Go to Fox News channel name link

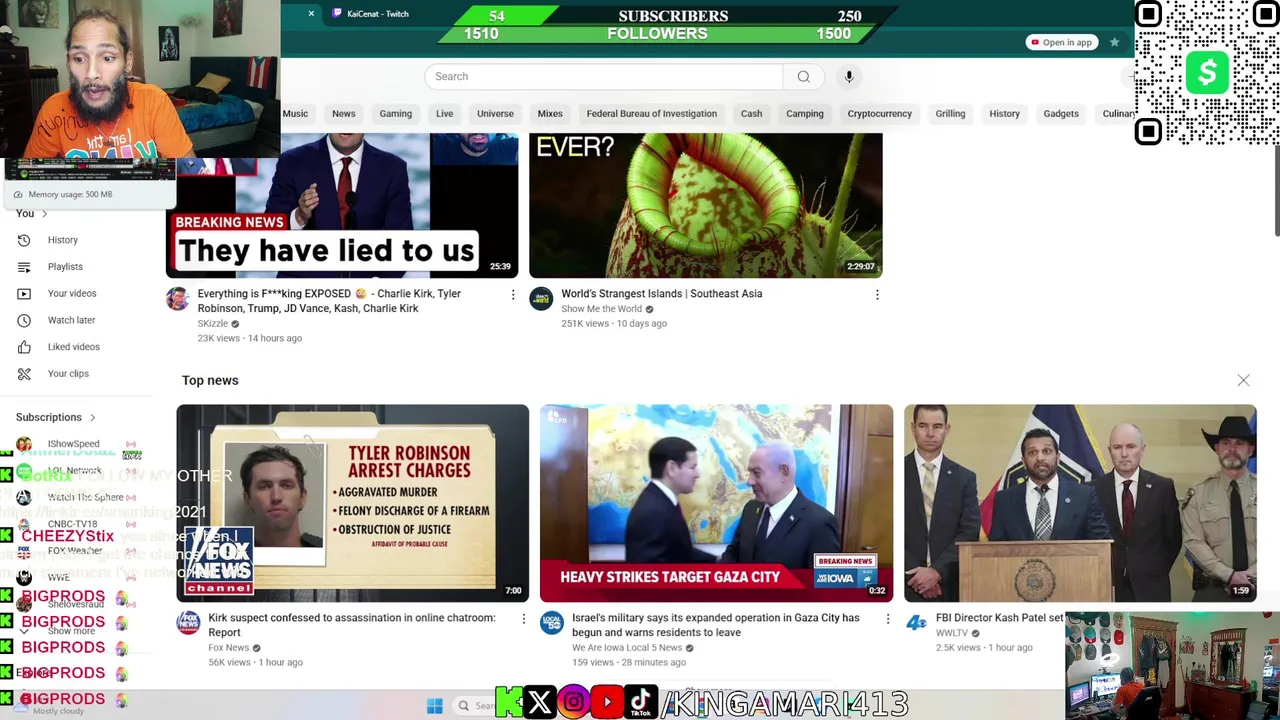[228, 648]
